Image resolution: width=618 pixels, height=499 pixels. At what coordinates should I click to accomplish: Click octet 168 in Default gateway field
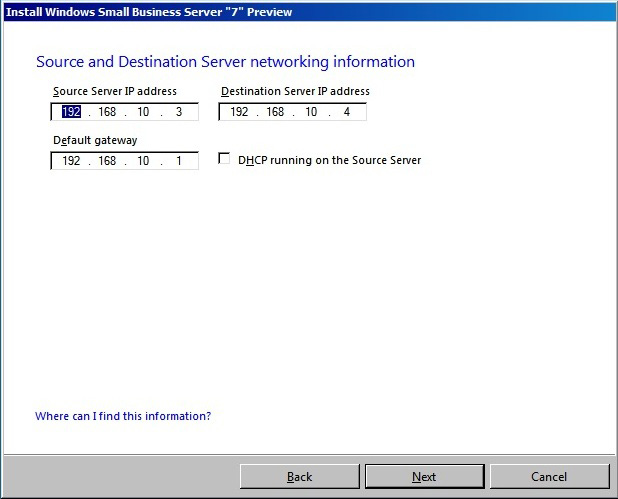pyautogui.click(x=107, y=160)
